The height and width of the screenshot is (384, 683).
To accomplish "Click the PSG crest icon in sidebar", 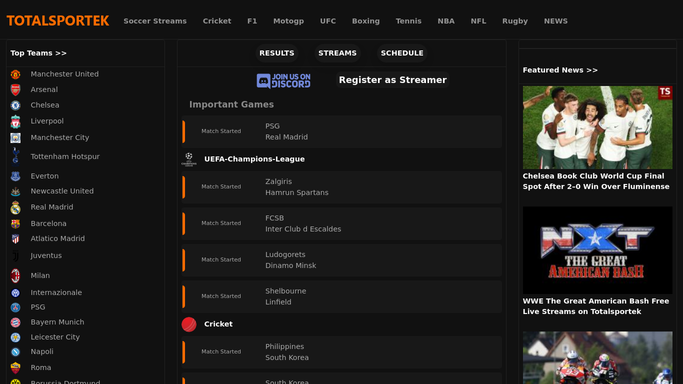I will pos(15,308).
